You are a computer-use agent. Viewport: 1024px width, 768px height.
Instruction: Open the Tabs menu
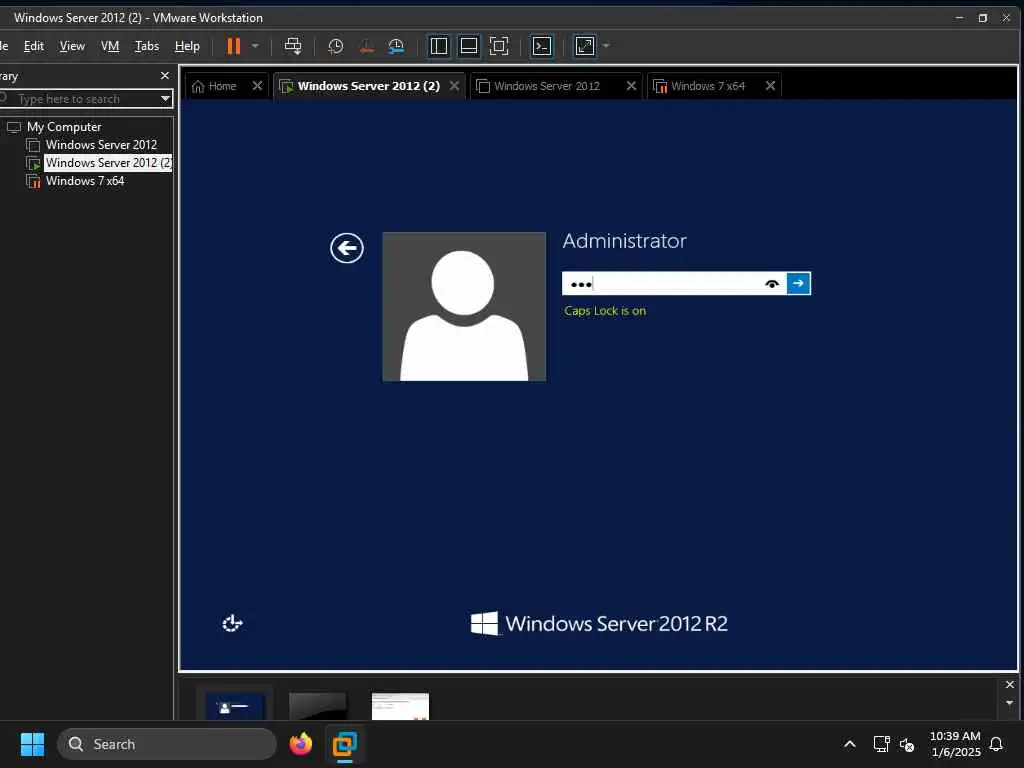147,46
